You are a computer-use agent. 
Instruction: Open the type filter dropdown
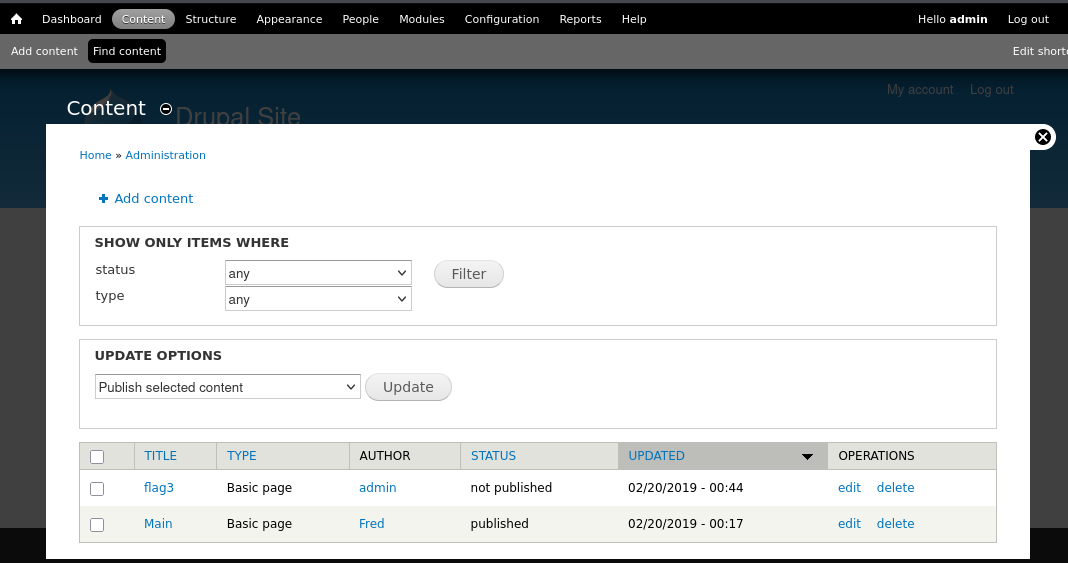(x=318, y=299)
